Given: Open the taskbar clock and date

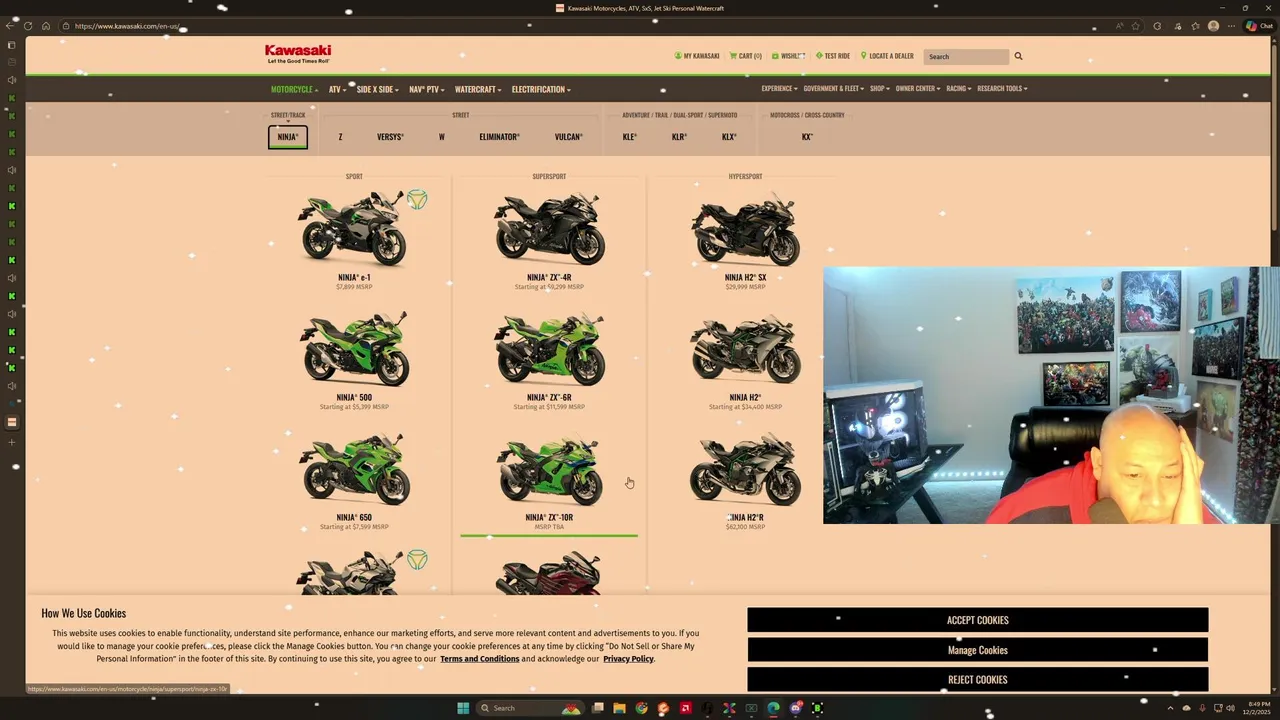Looking at the screenshot, I should click(1256, 708).
